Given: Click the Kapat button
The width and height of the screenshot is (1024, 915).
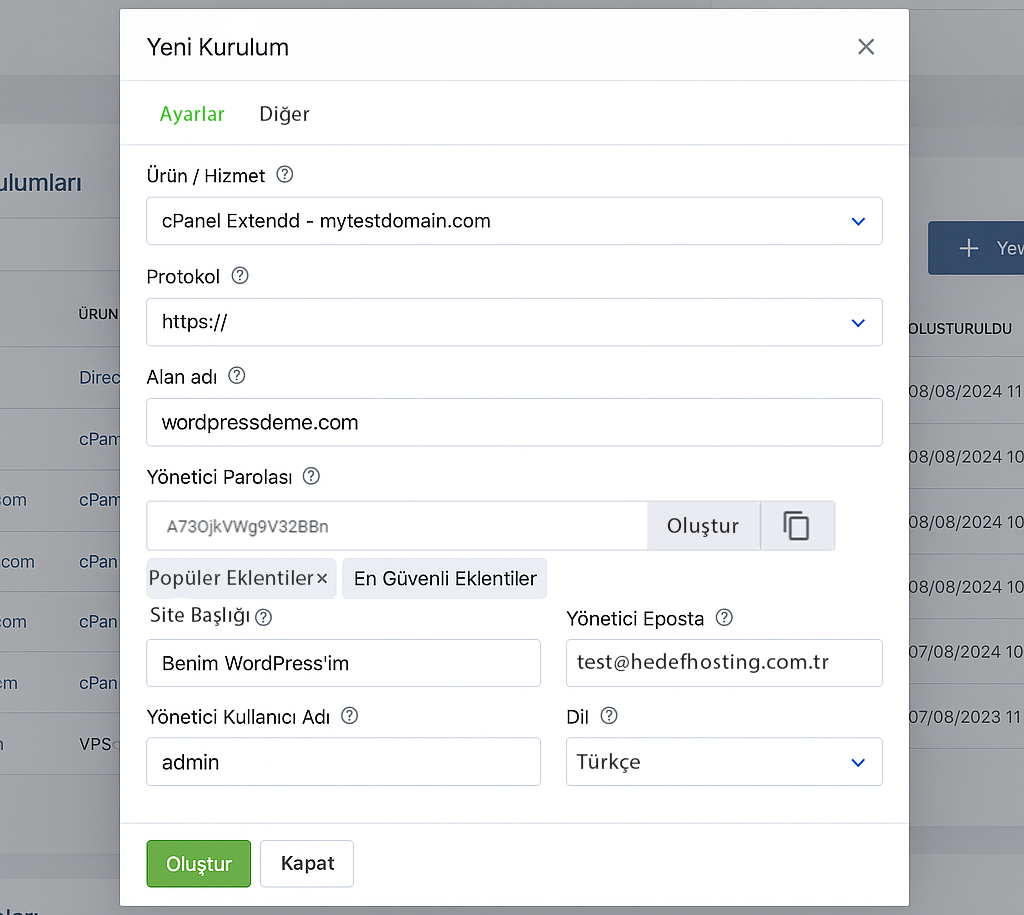Looking at the screenshot, I should click(307, 863).
